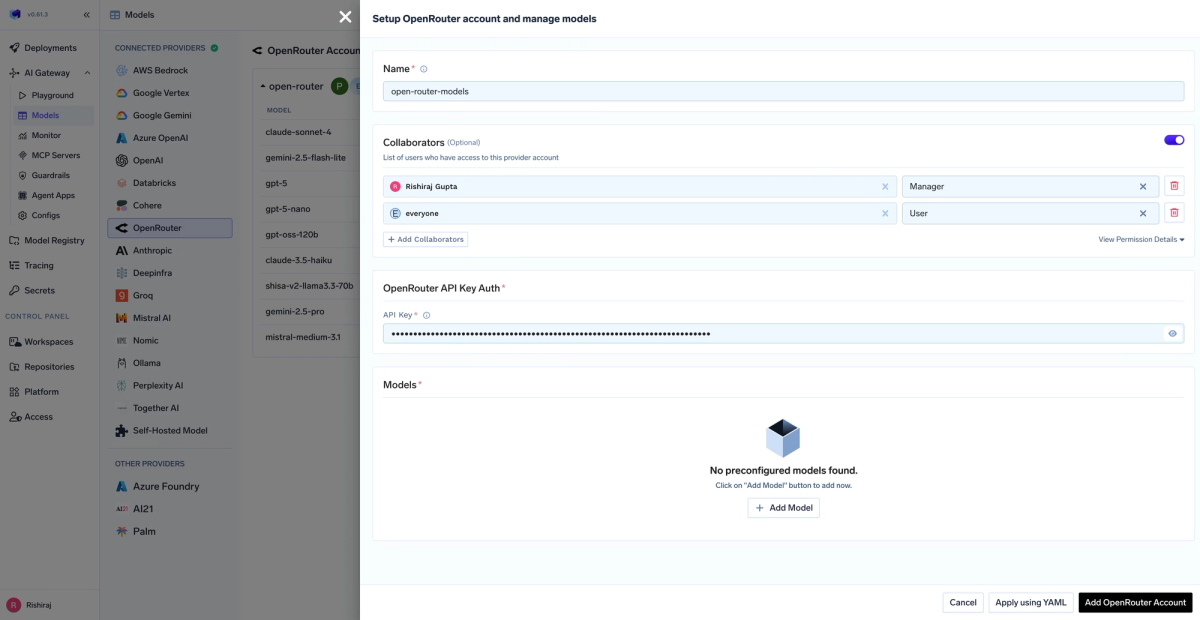The image size is (1200, 620).
Task: Click the Databricks provider icon
Action: tap(122, 183)
